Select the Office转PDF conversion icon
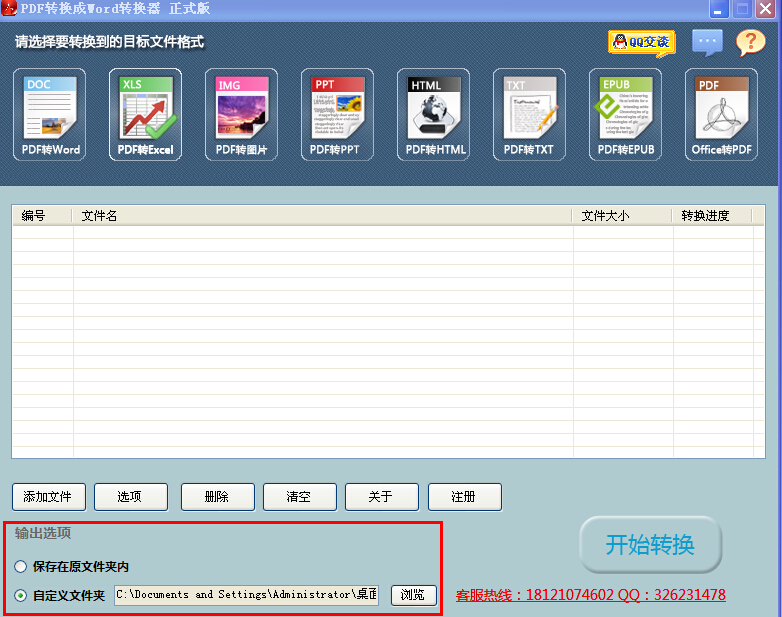Image resolution: width=782 pixels, height=617 pixels. [721, 114]
